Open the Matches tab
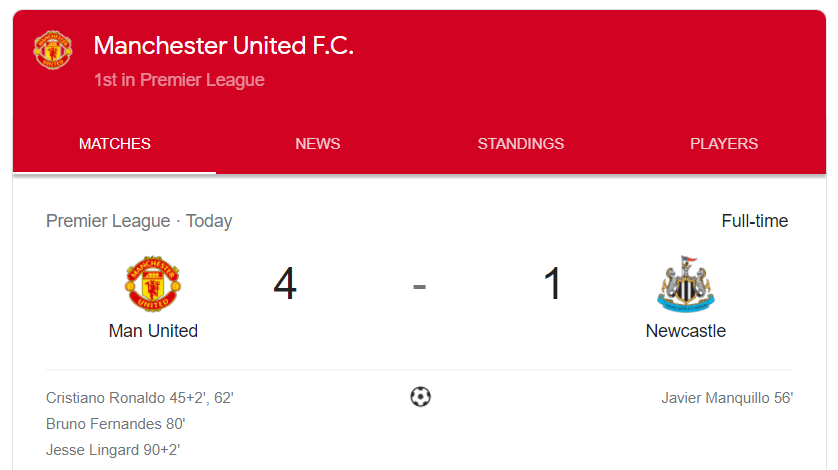This screenshot has height=470, width=838. [x=114, y=144]
